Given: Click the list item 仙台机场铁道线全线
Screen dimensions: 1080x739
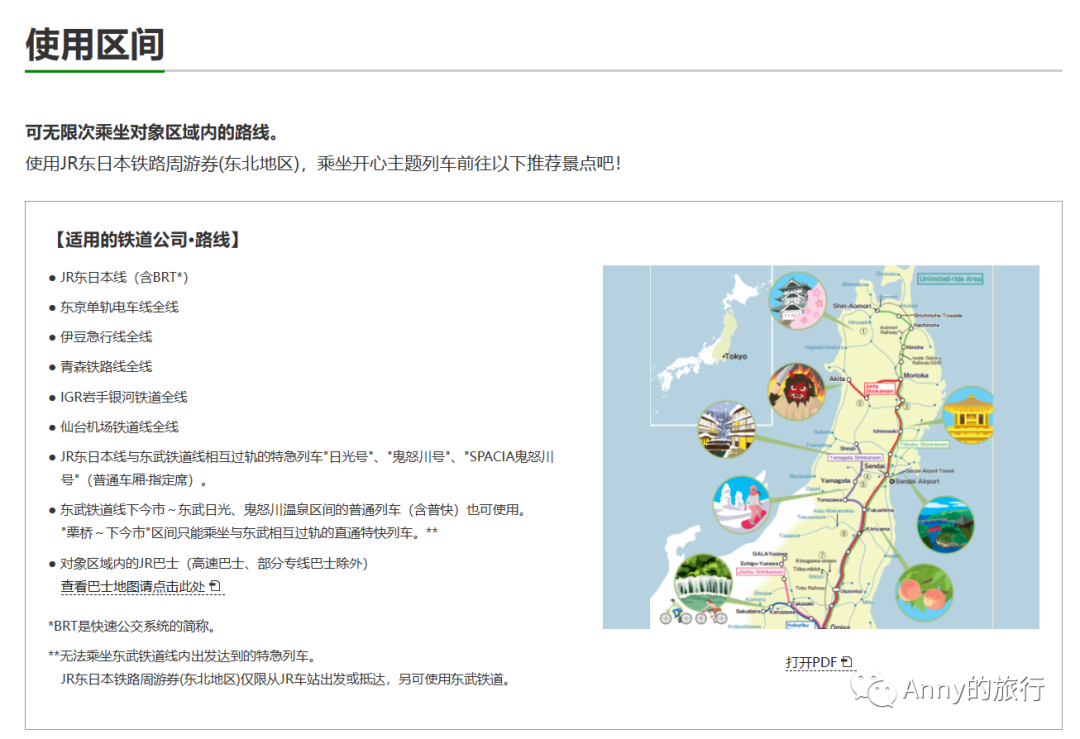Looking at the screenshot, I should pyautogui.click(x=119, y=426).
